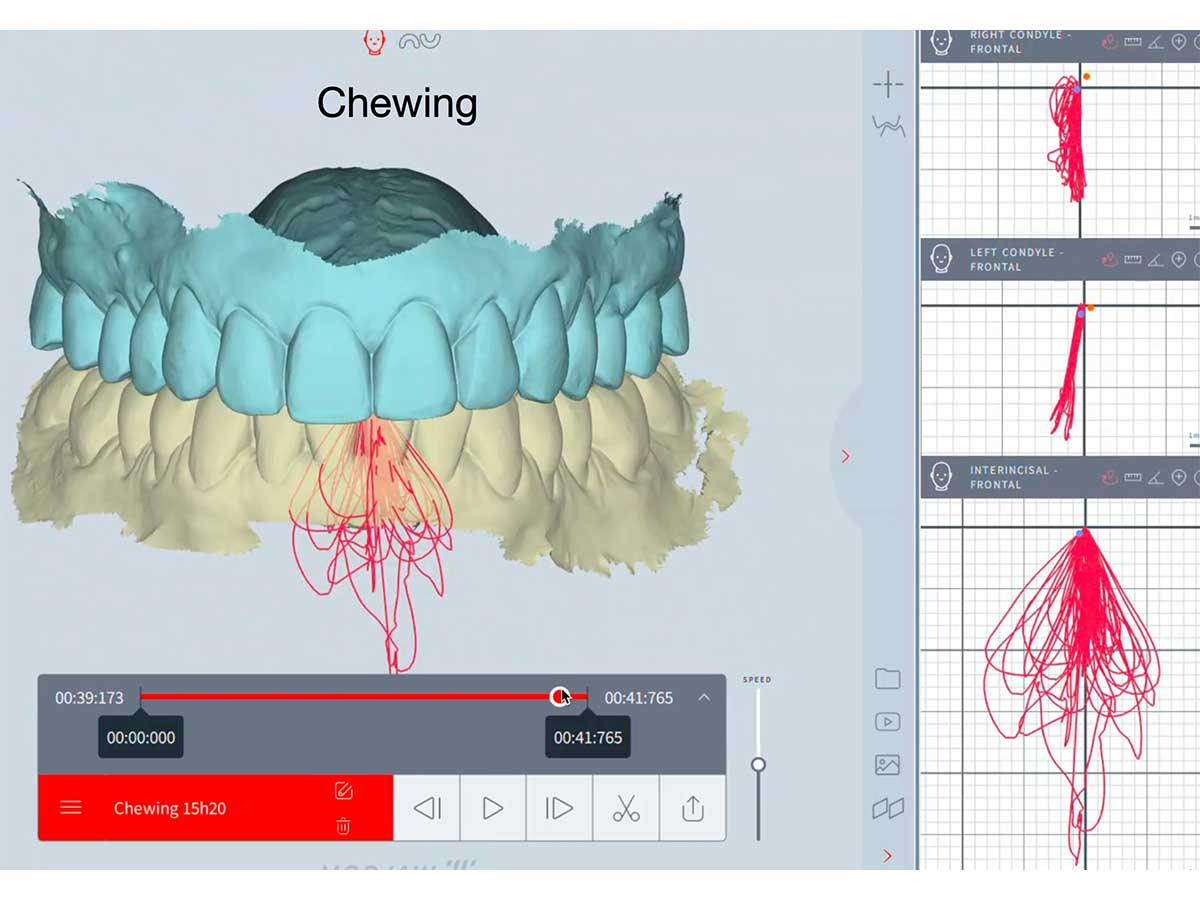The height and width of the screenshot is (900, 1200).
Task: Select angle tool in Left Condyle panel
Action: (1155, 260)
